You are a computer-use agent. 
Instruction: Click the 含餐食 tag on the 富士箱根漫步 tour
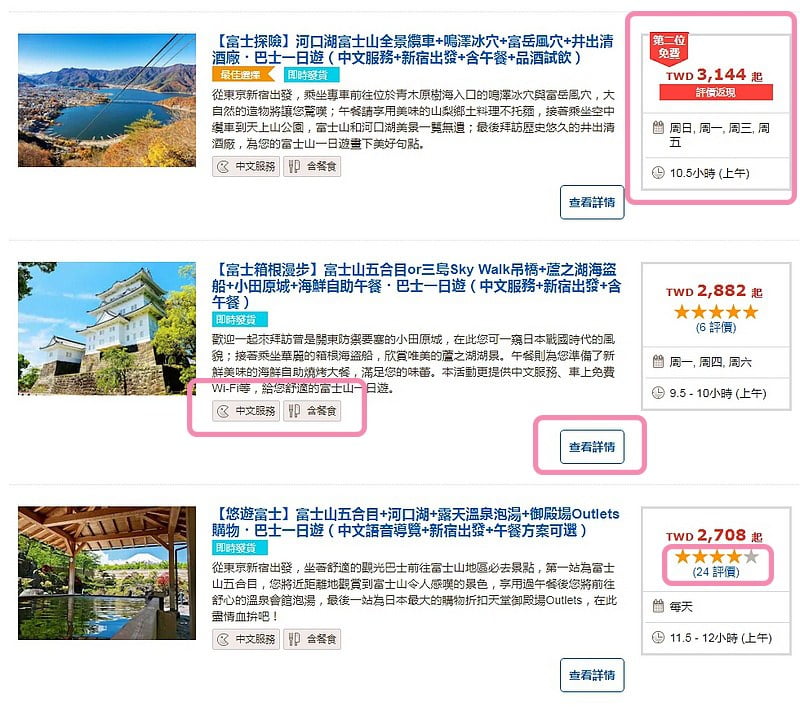tap(312, 411)
